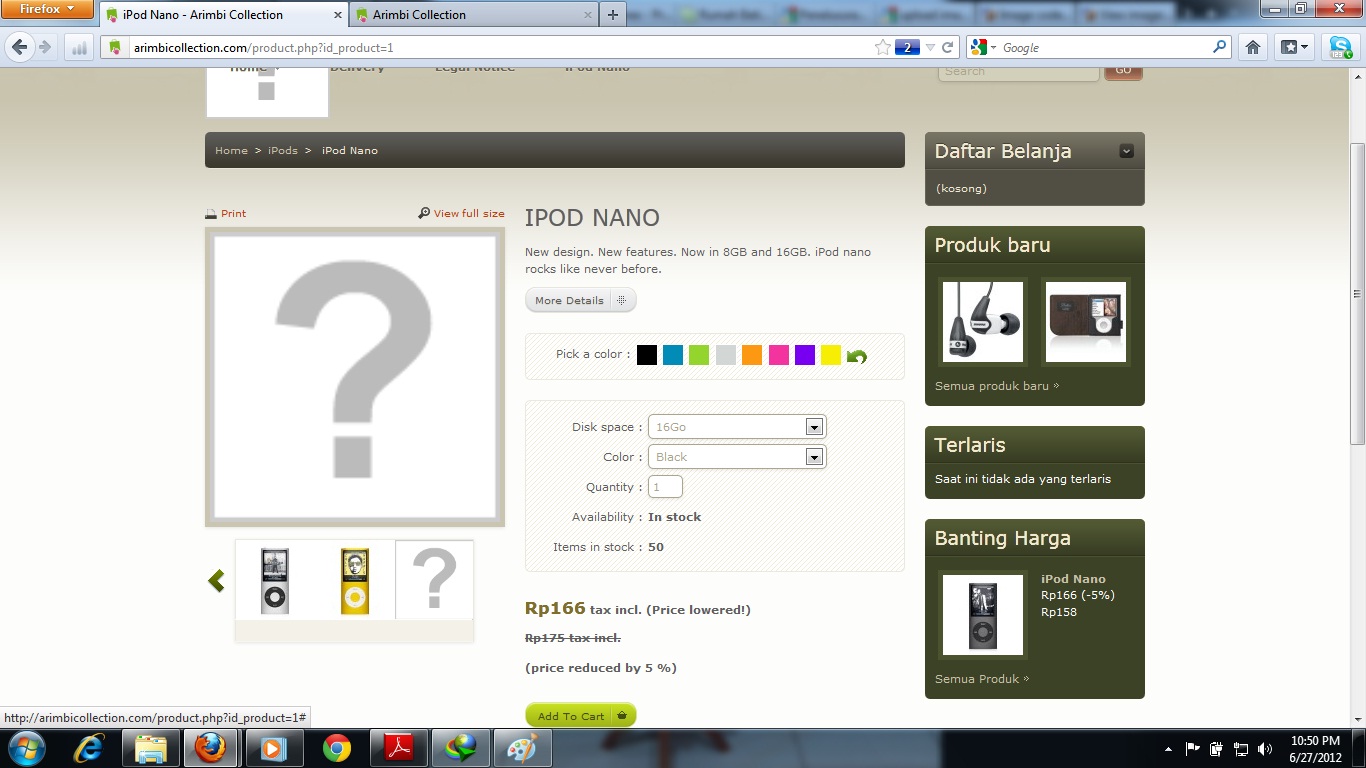Click the Firefox back arrow button
The width and height of the screenshot is (1366, 768).
19,47
